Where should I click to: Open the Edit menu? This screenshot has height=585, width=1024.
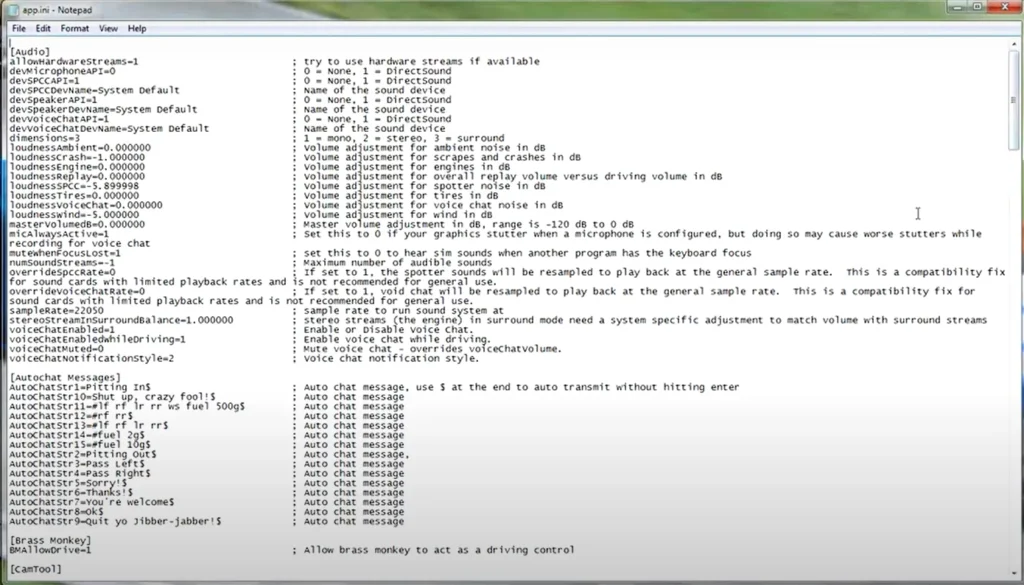[x=43, y=29]
